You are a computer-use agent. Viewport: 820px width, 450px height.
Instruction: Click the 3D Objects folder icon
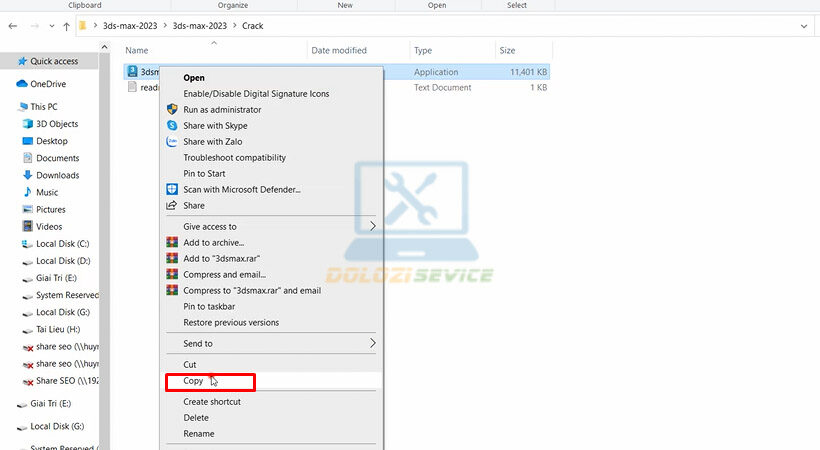tap(27, 124)
